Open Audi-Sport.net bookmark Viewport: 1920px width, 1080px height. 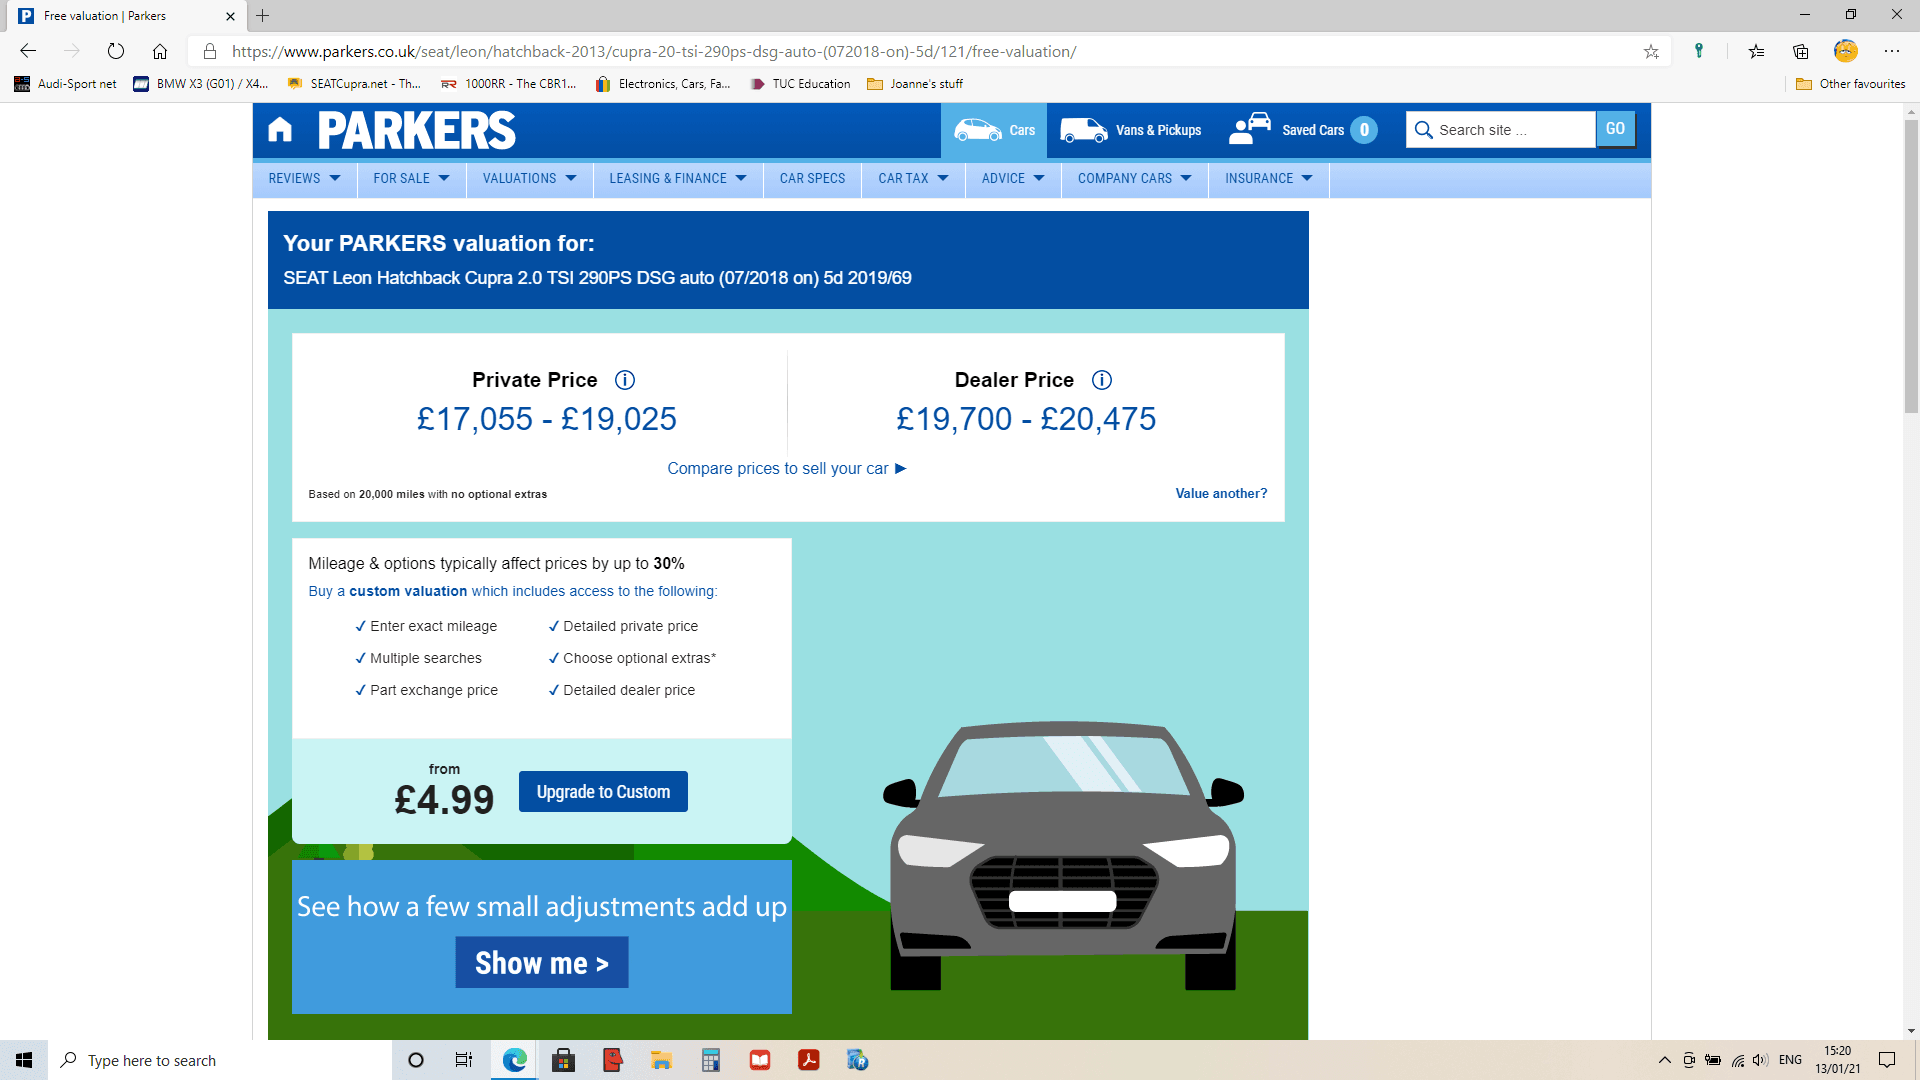(x=66, y=84)
